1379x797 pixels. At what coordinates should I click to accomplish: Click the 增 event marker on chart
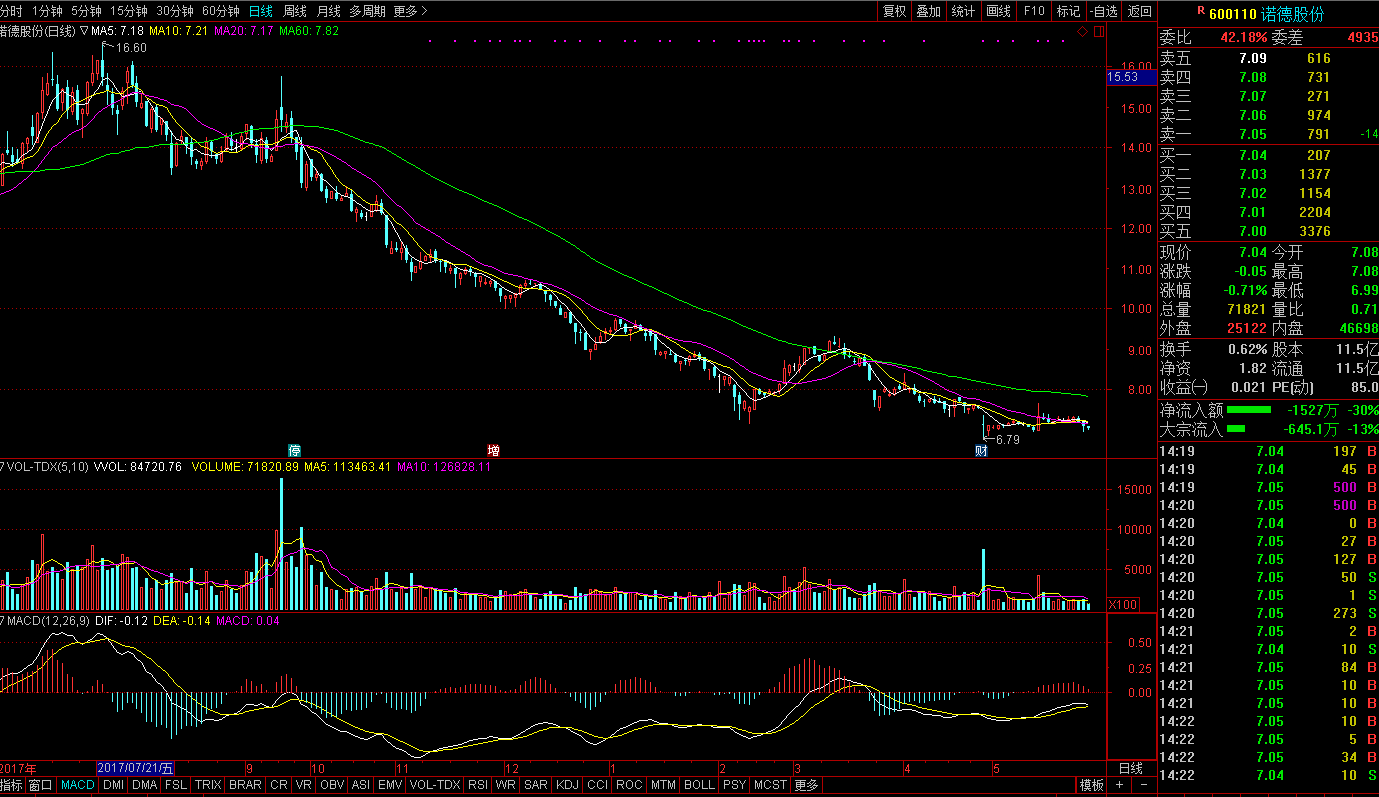point(493,450)
